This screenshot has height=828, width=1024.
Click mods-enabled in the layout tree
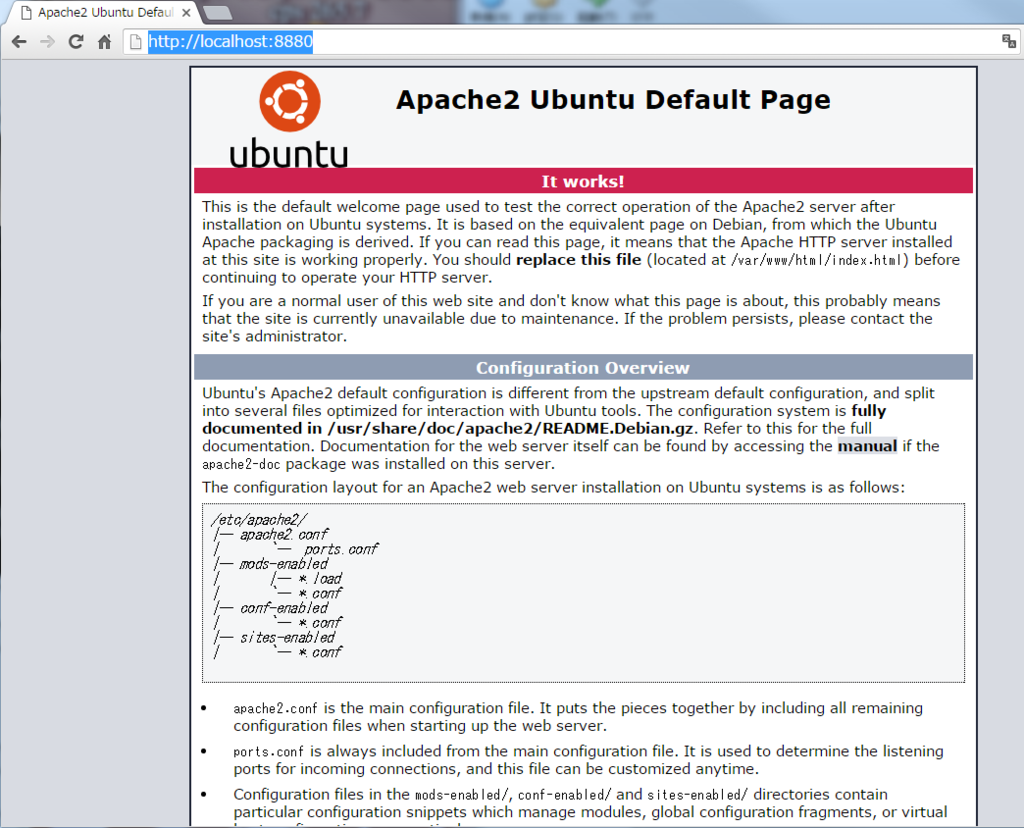(x=283, y=564)
